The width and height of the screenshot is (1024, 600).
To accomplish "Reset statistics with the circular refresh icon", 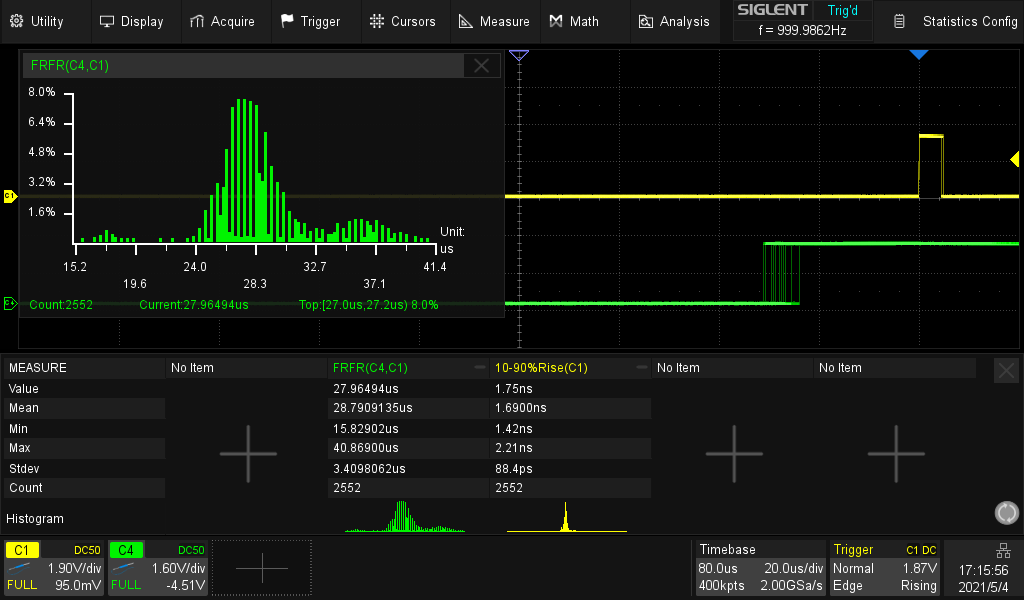I will click(x=1006, y=513).
